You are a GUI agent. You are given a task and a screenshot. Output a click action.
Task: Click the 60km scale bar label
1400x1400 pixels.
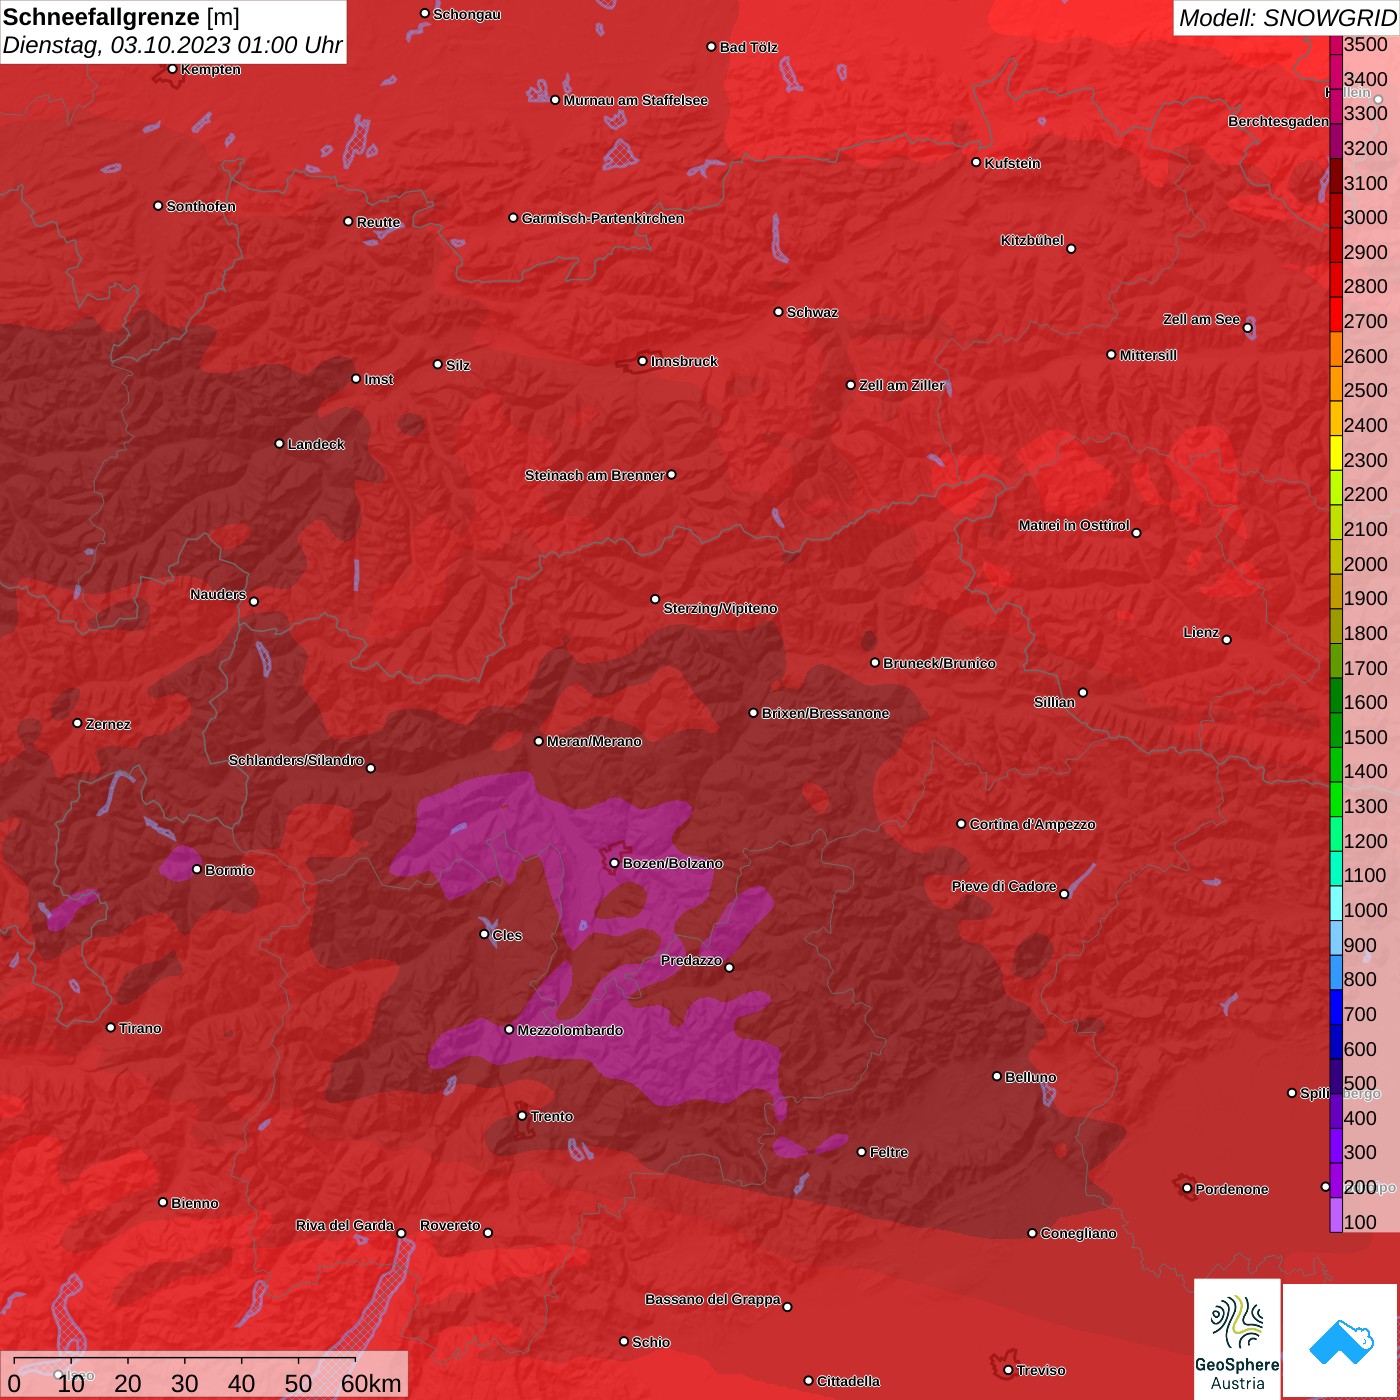(x=371, y=1383)
